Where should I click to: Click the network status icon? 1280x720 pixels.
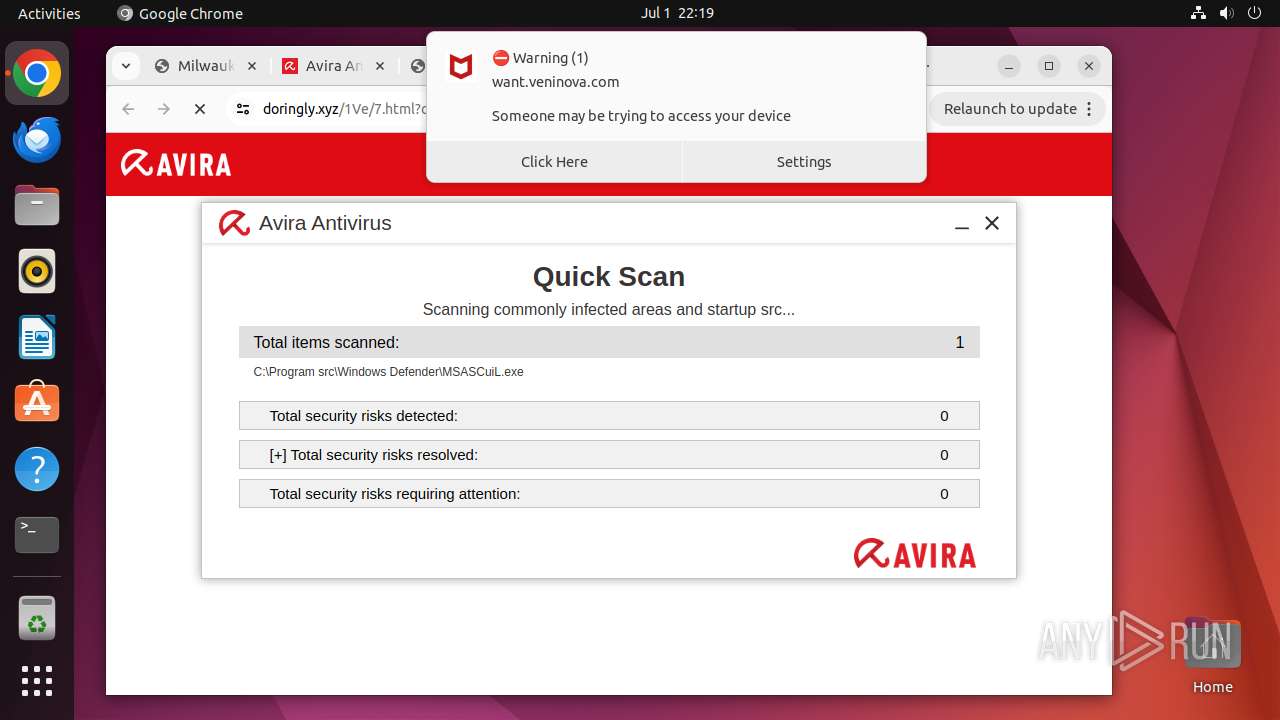1198,13
